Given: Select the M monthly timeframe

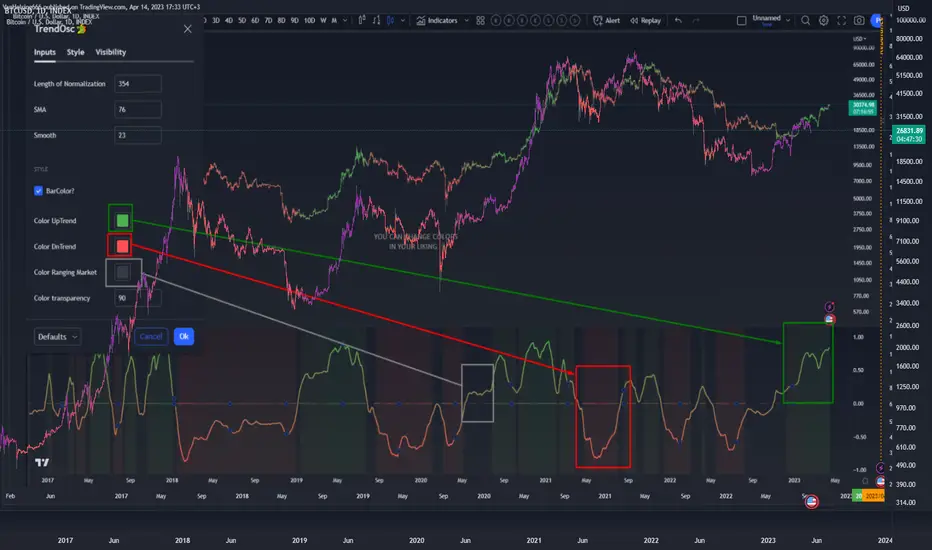Looking at the screenshot, I should pyautogui.click(x=334, y=21).
